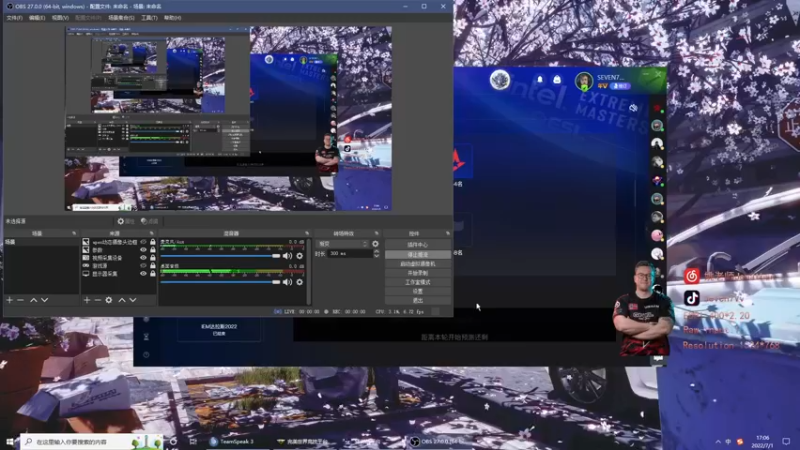This screenshot has height=450, width=800.
Task: Toggle lock on 显示器采集 source
Action: click(153, 274)
